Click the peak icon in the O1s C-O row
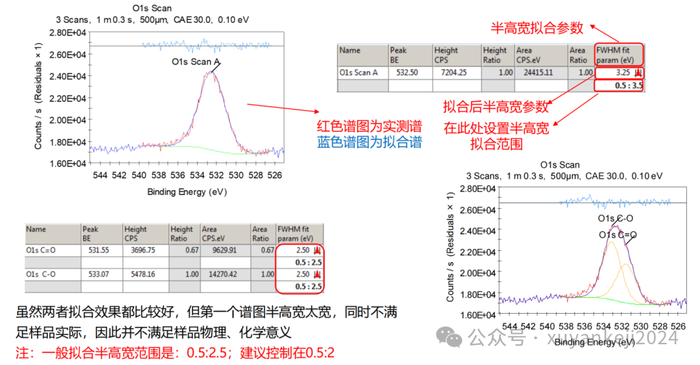Screen dimensions: 700x365 point(317,274)
